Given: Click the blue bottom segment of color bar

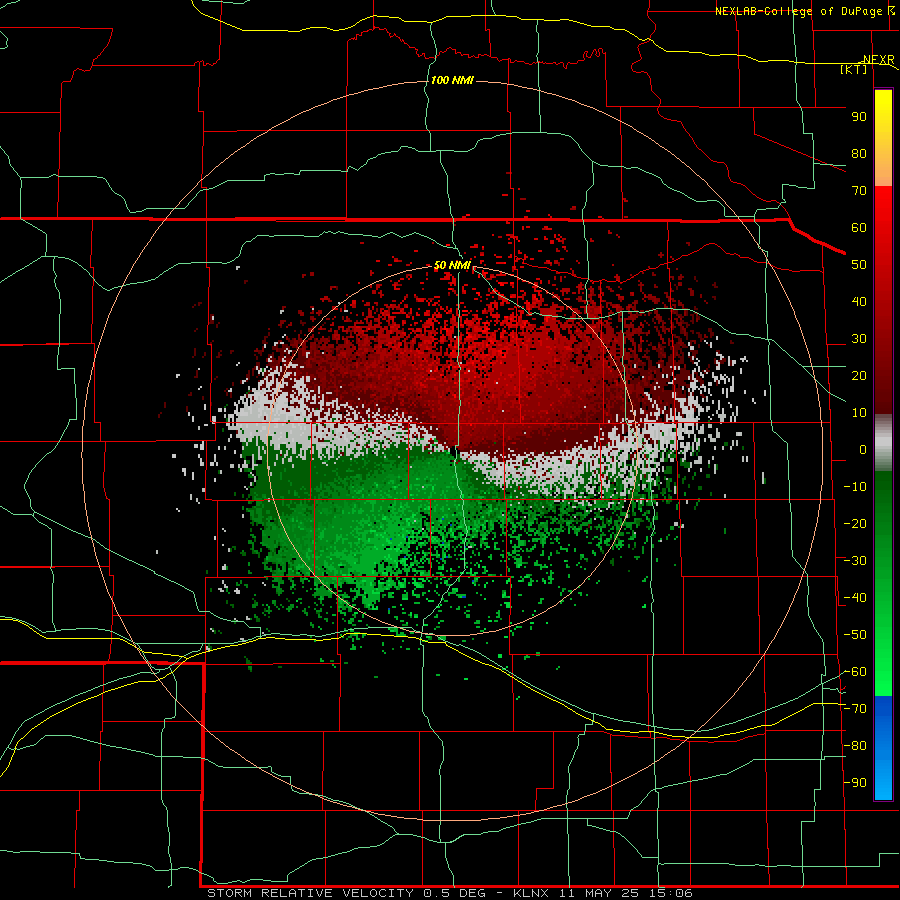Looking at the screenshot, I should 883,746.
